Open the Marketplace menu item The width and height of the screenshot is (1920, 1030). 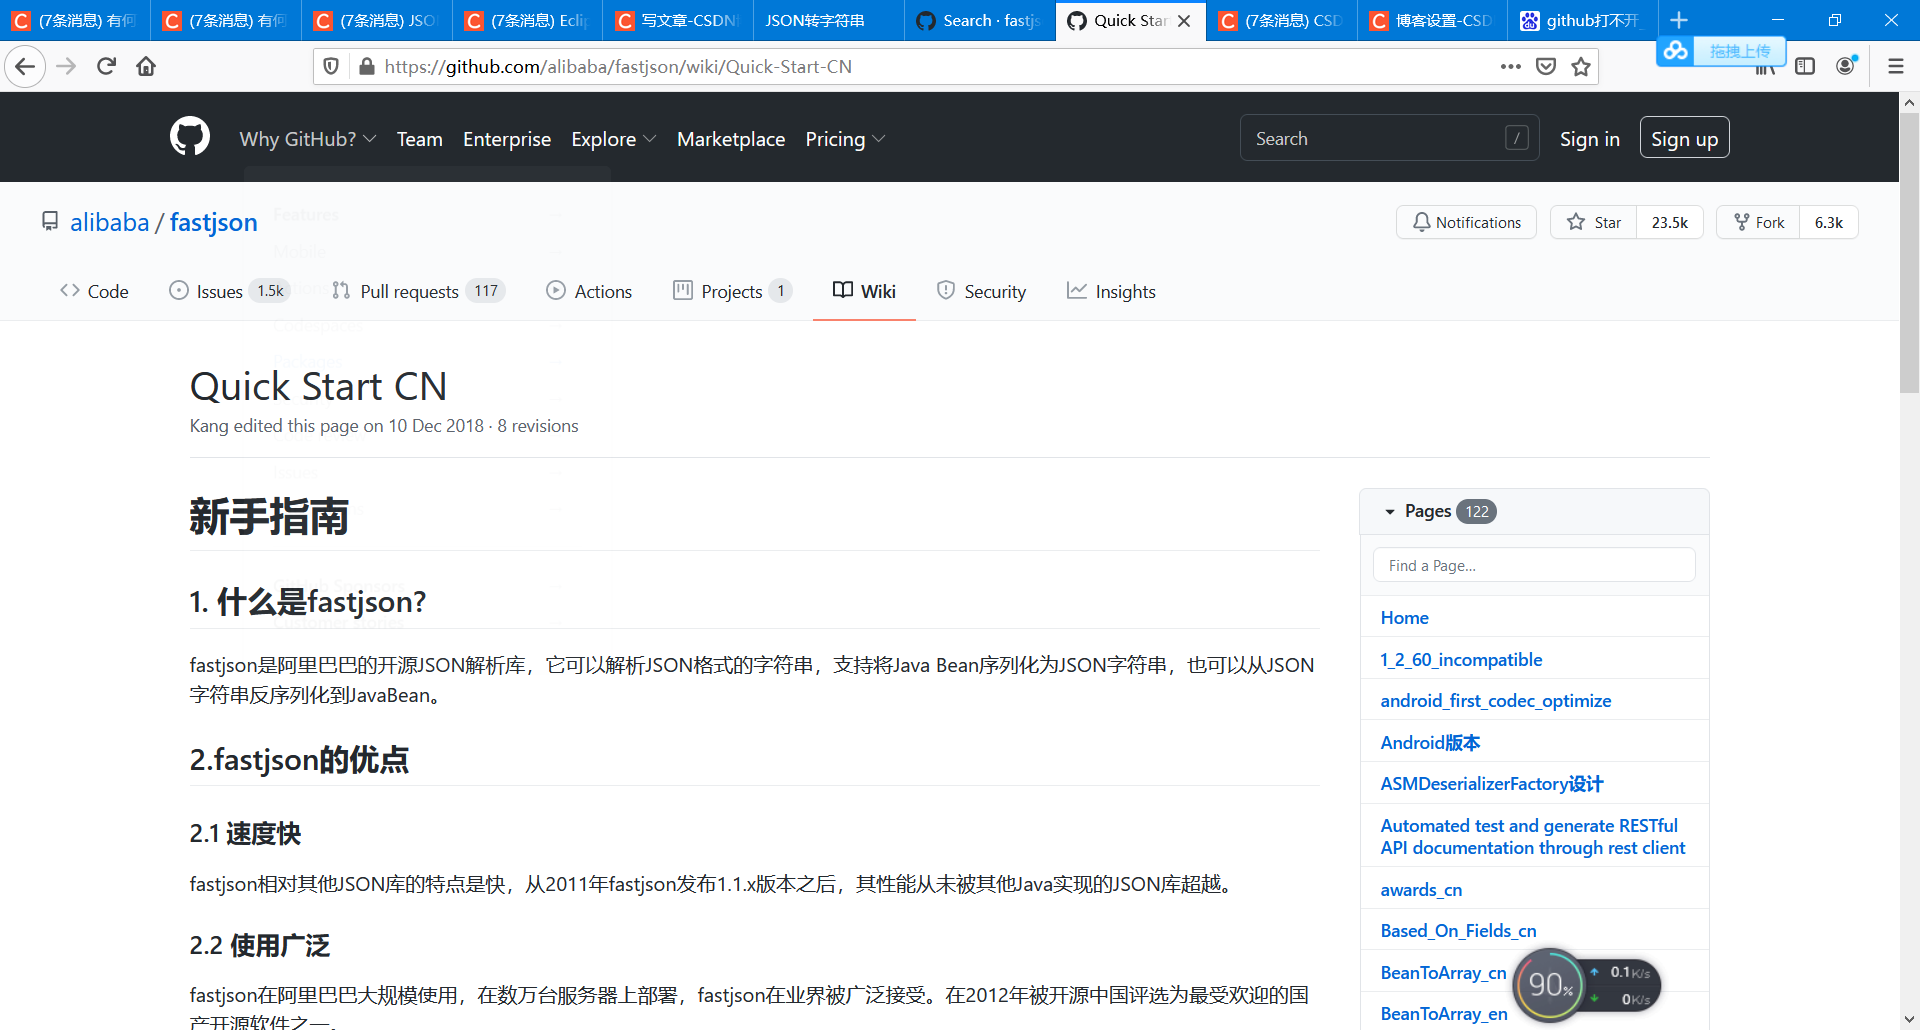click(x=731, y=139)
